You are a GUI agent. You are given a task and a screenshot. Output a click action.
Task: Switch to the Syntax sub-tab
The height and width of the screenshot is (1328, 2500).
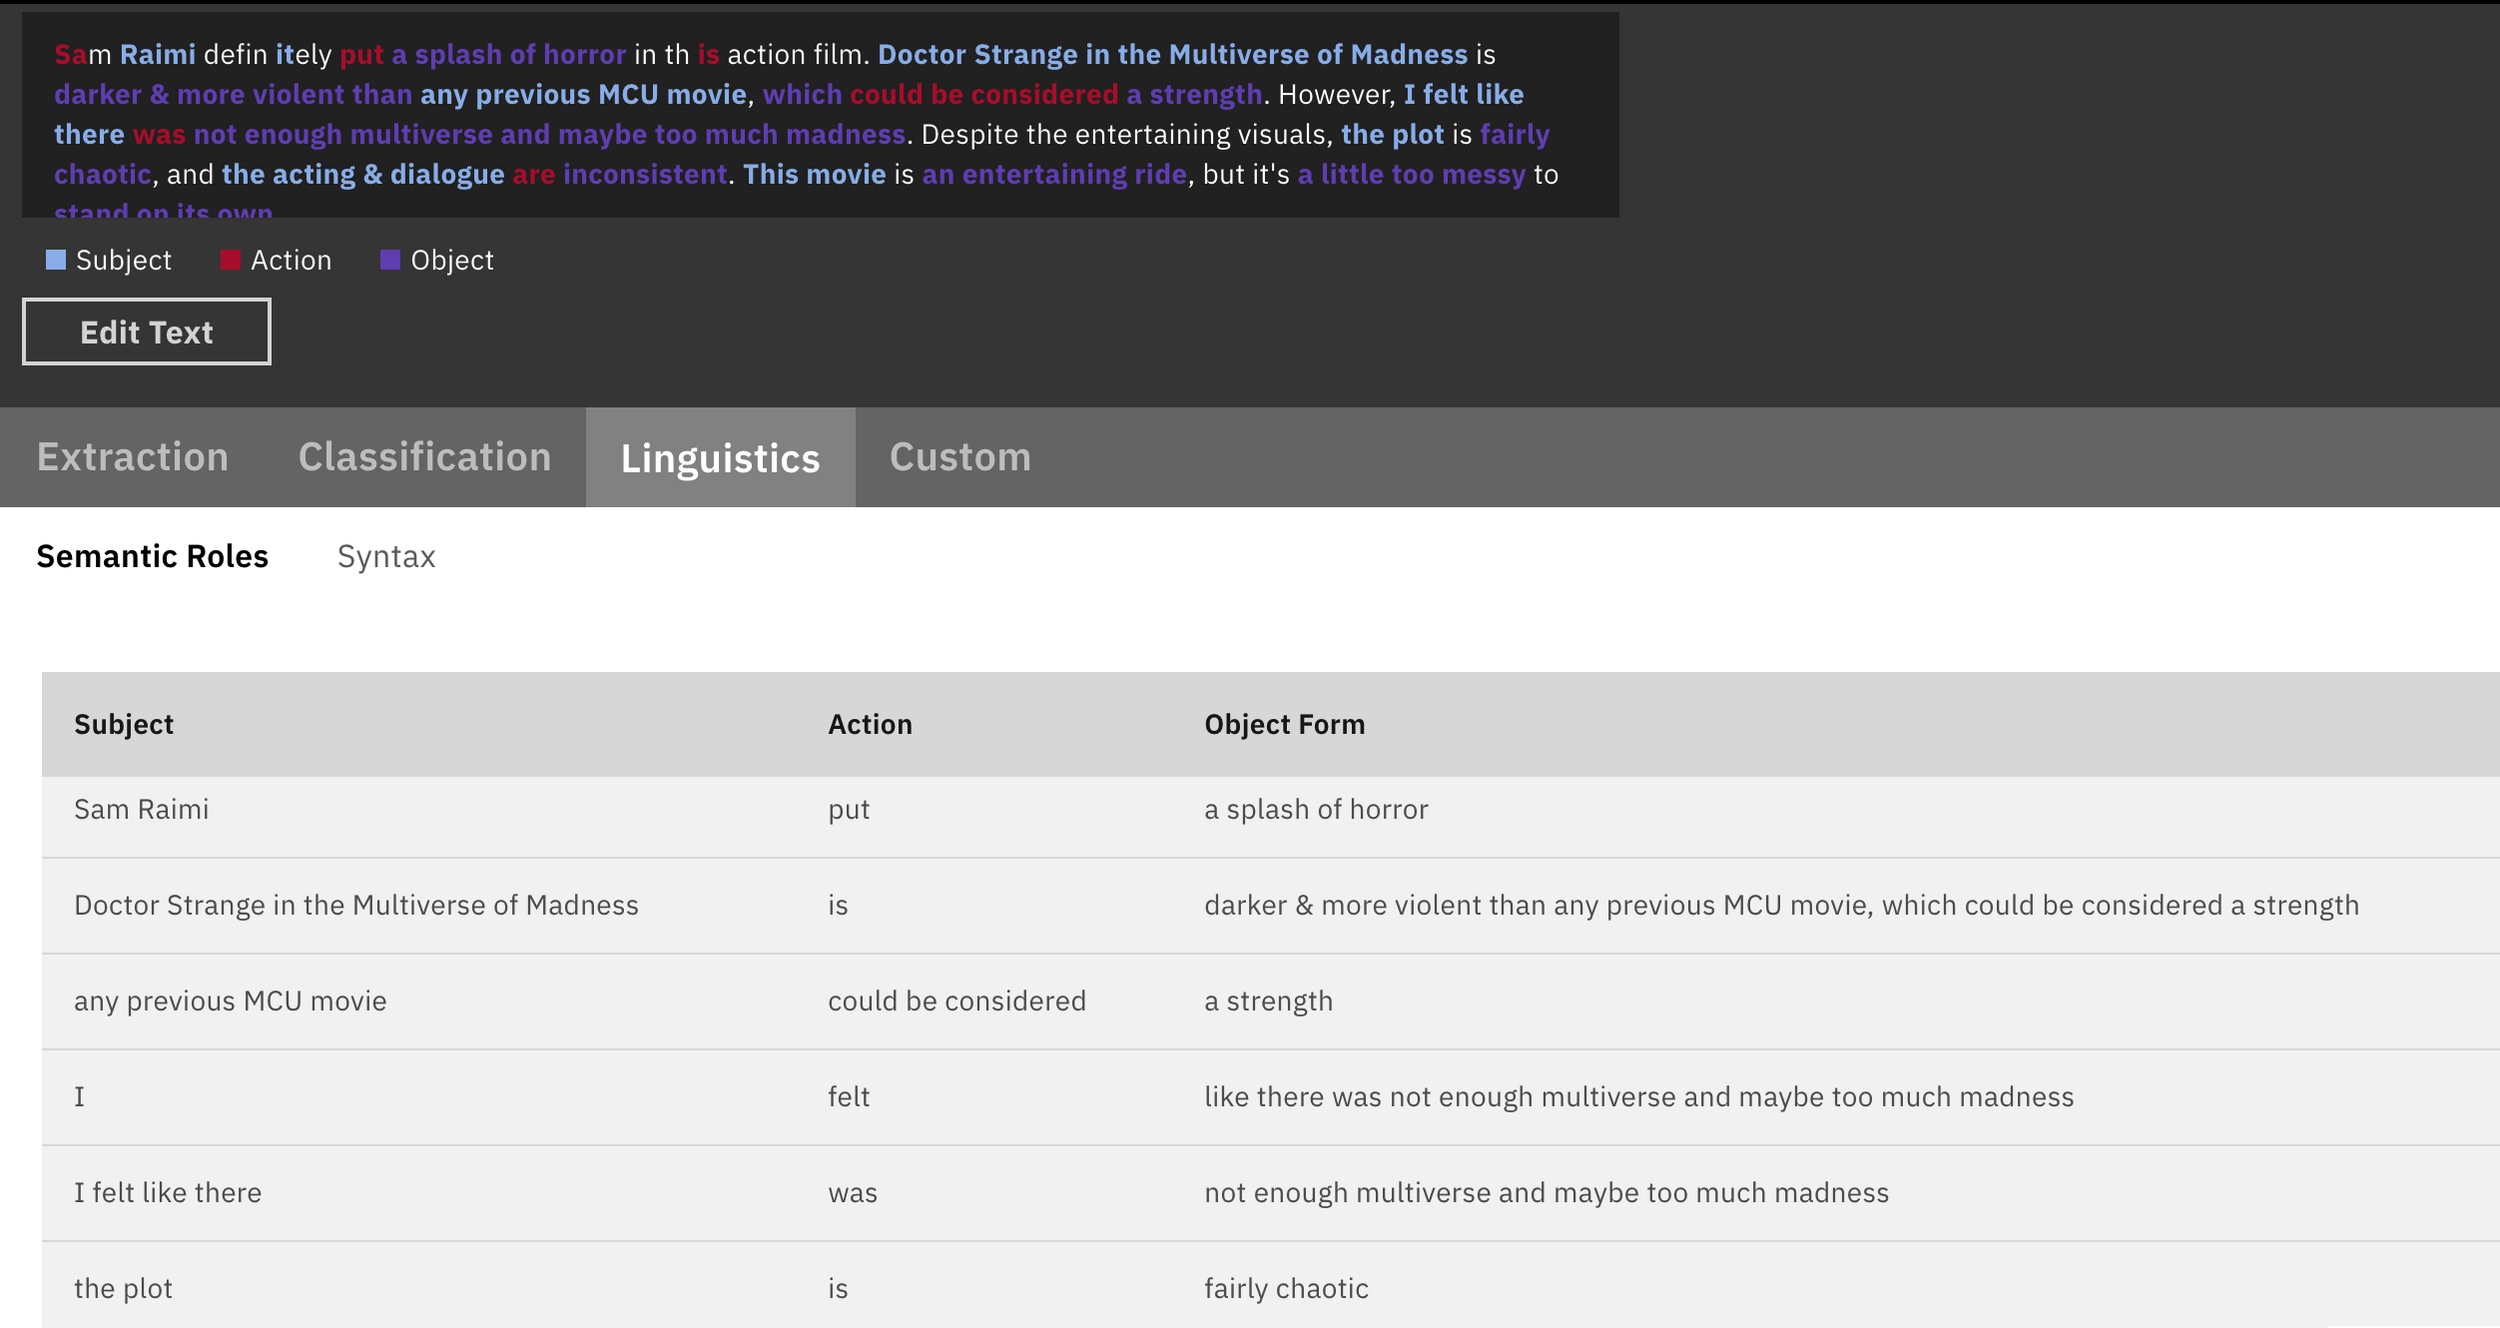[x=386, y=556]
